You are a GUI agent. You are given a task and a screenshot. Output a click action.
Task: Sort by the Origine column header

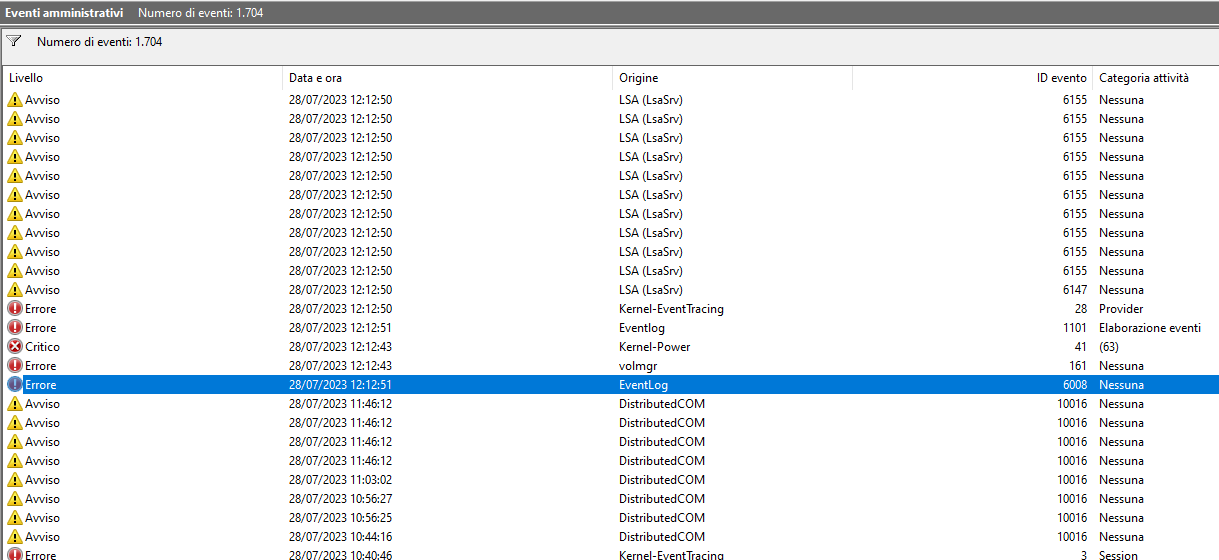[733, 78]
